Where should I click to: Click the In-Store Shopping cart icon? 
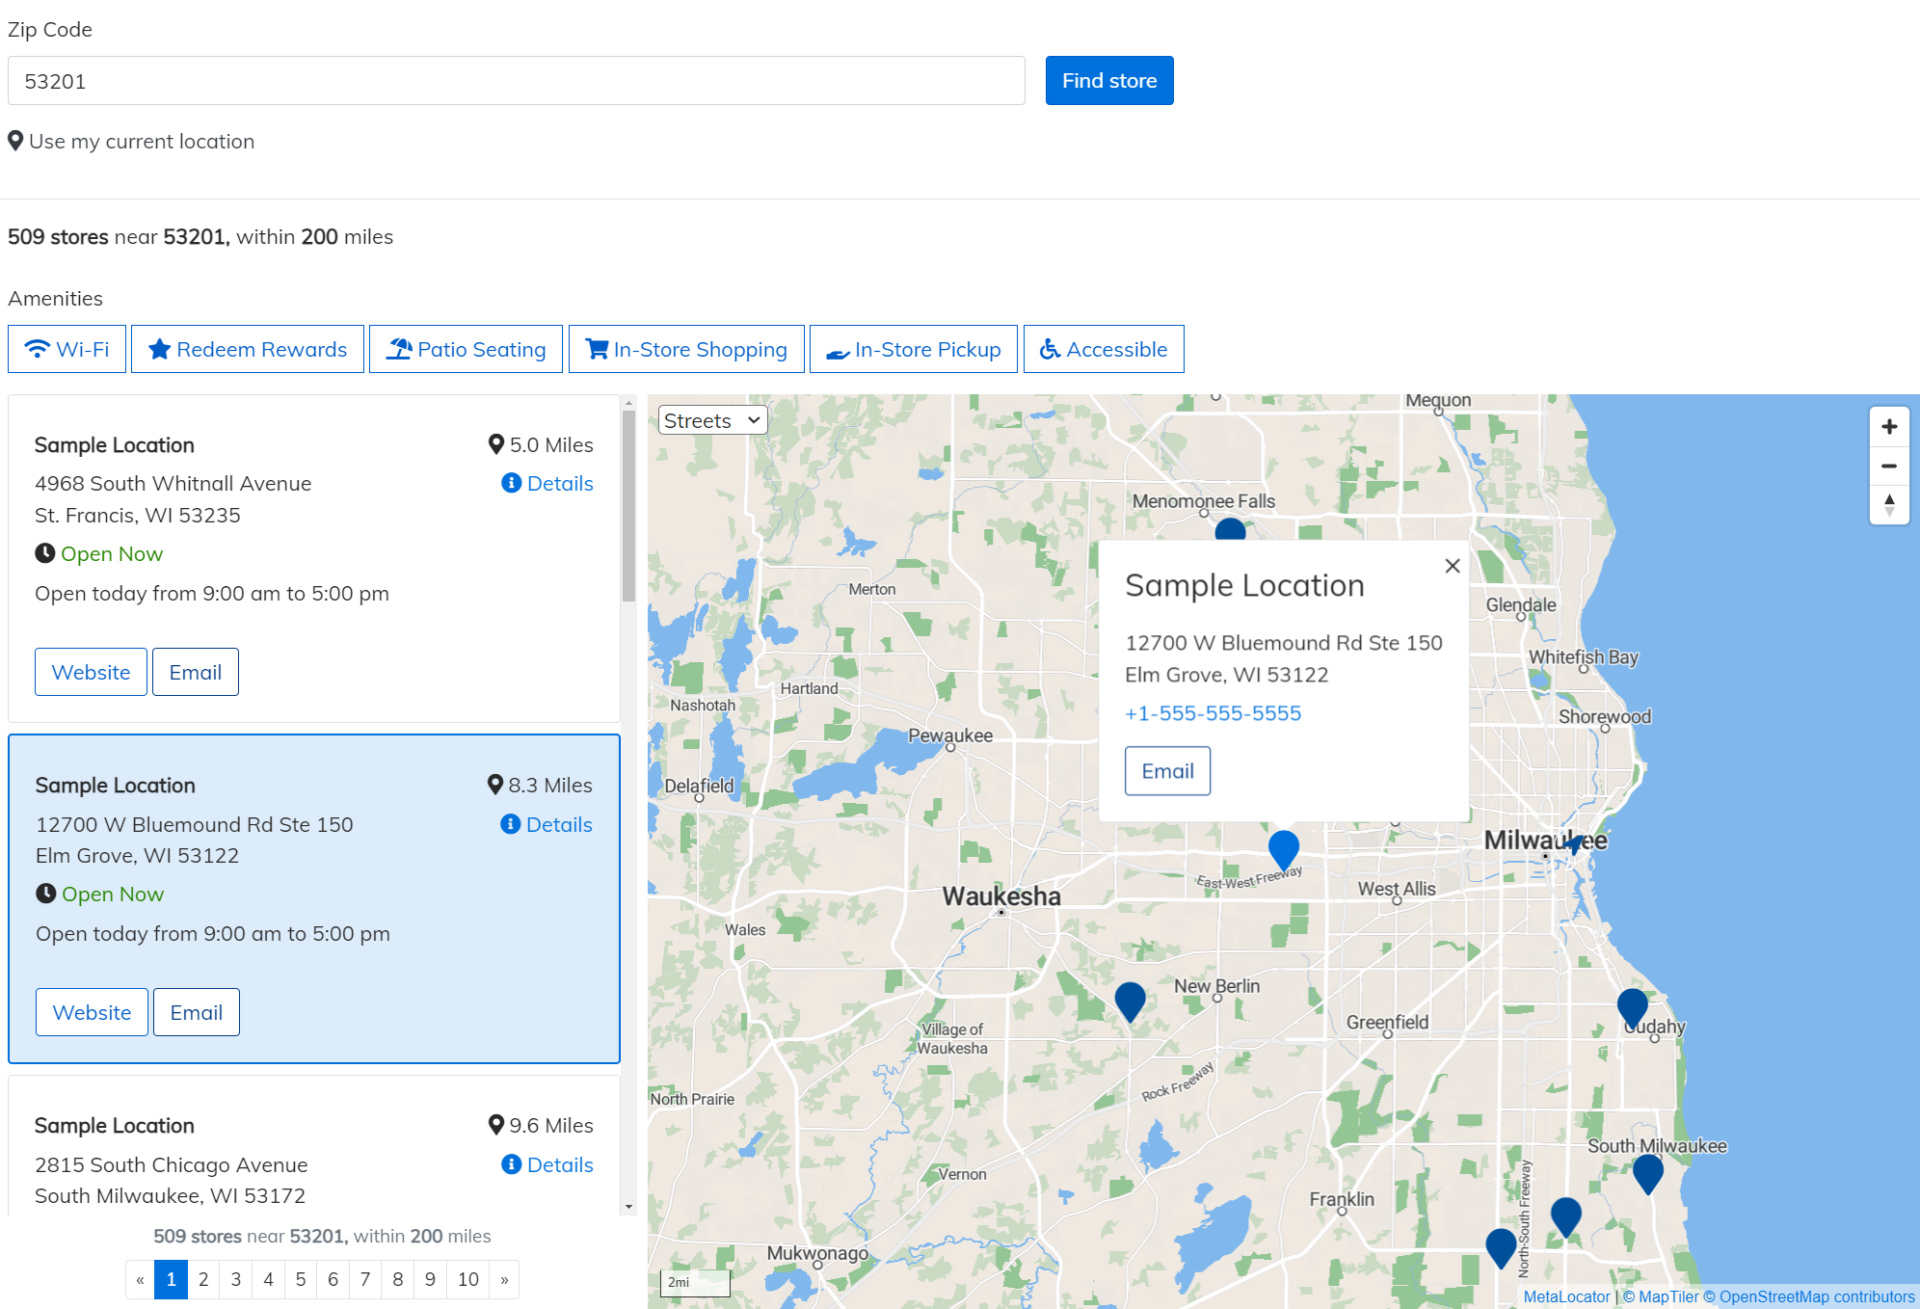597,349
